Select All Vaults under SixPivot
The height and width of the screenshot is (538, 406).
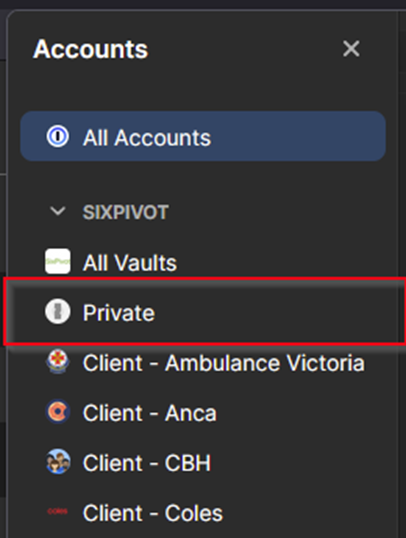click(x=130, y=263)
